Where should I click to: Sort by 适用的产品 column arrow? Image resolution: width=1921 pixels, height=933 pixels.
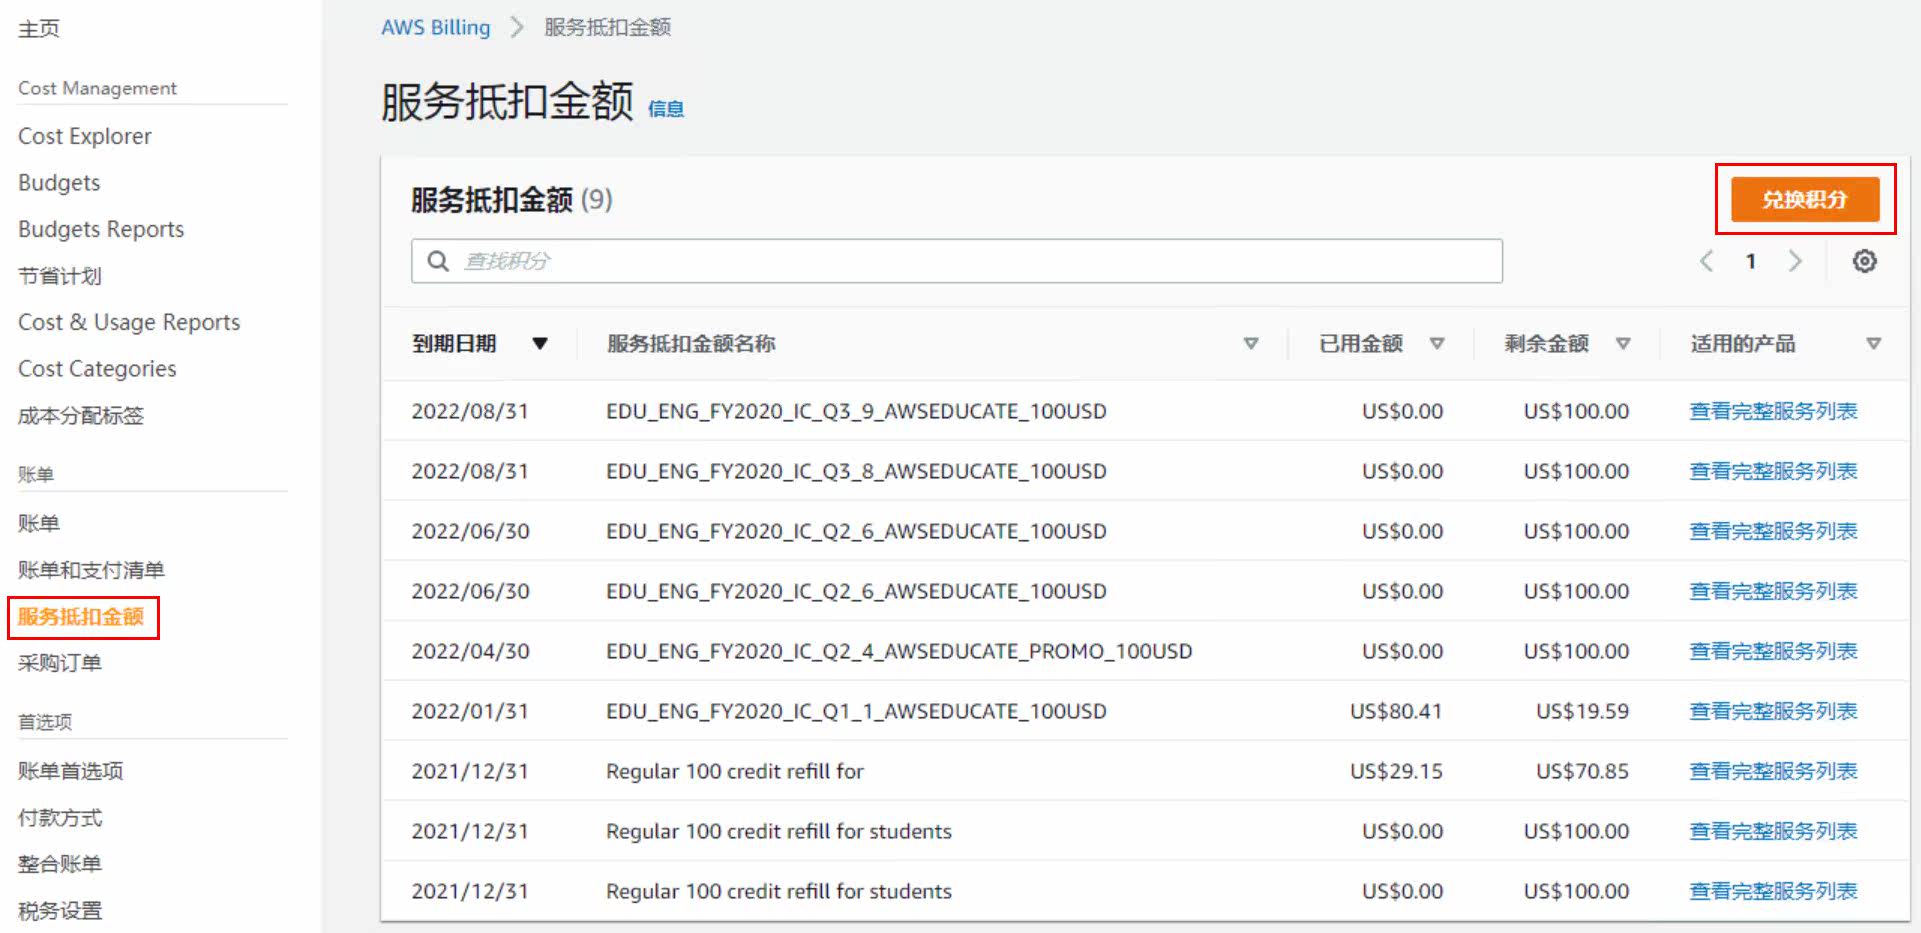click(x=1873, y=344)
